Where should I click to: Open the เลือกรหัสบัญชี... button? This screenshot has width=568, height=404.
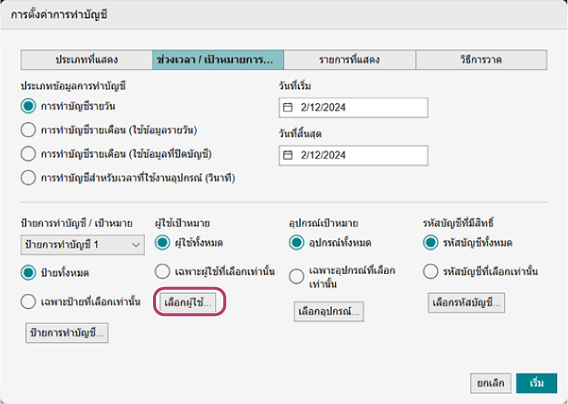pos(466,303)
